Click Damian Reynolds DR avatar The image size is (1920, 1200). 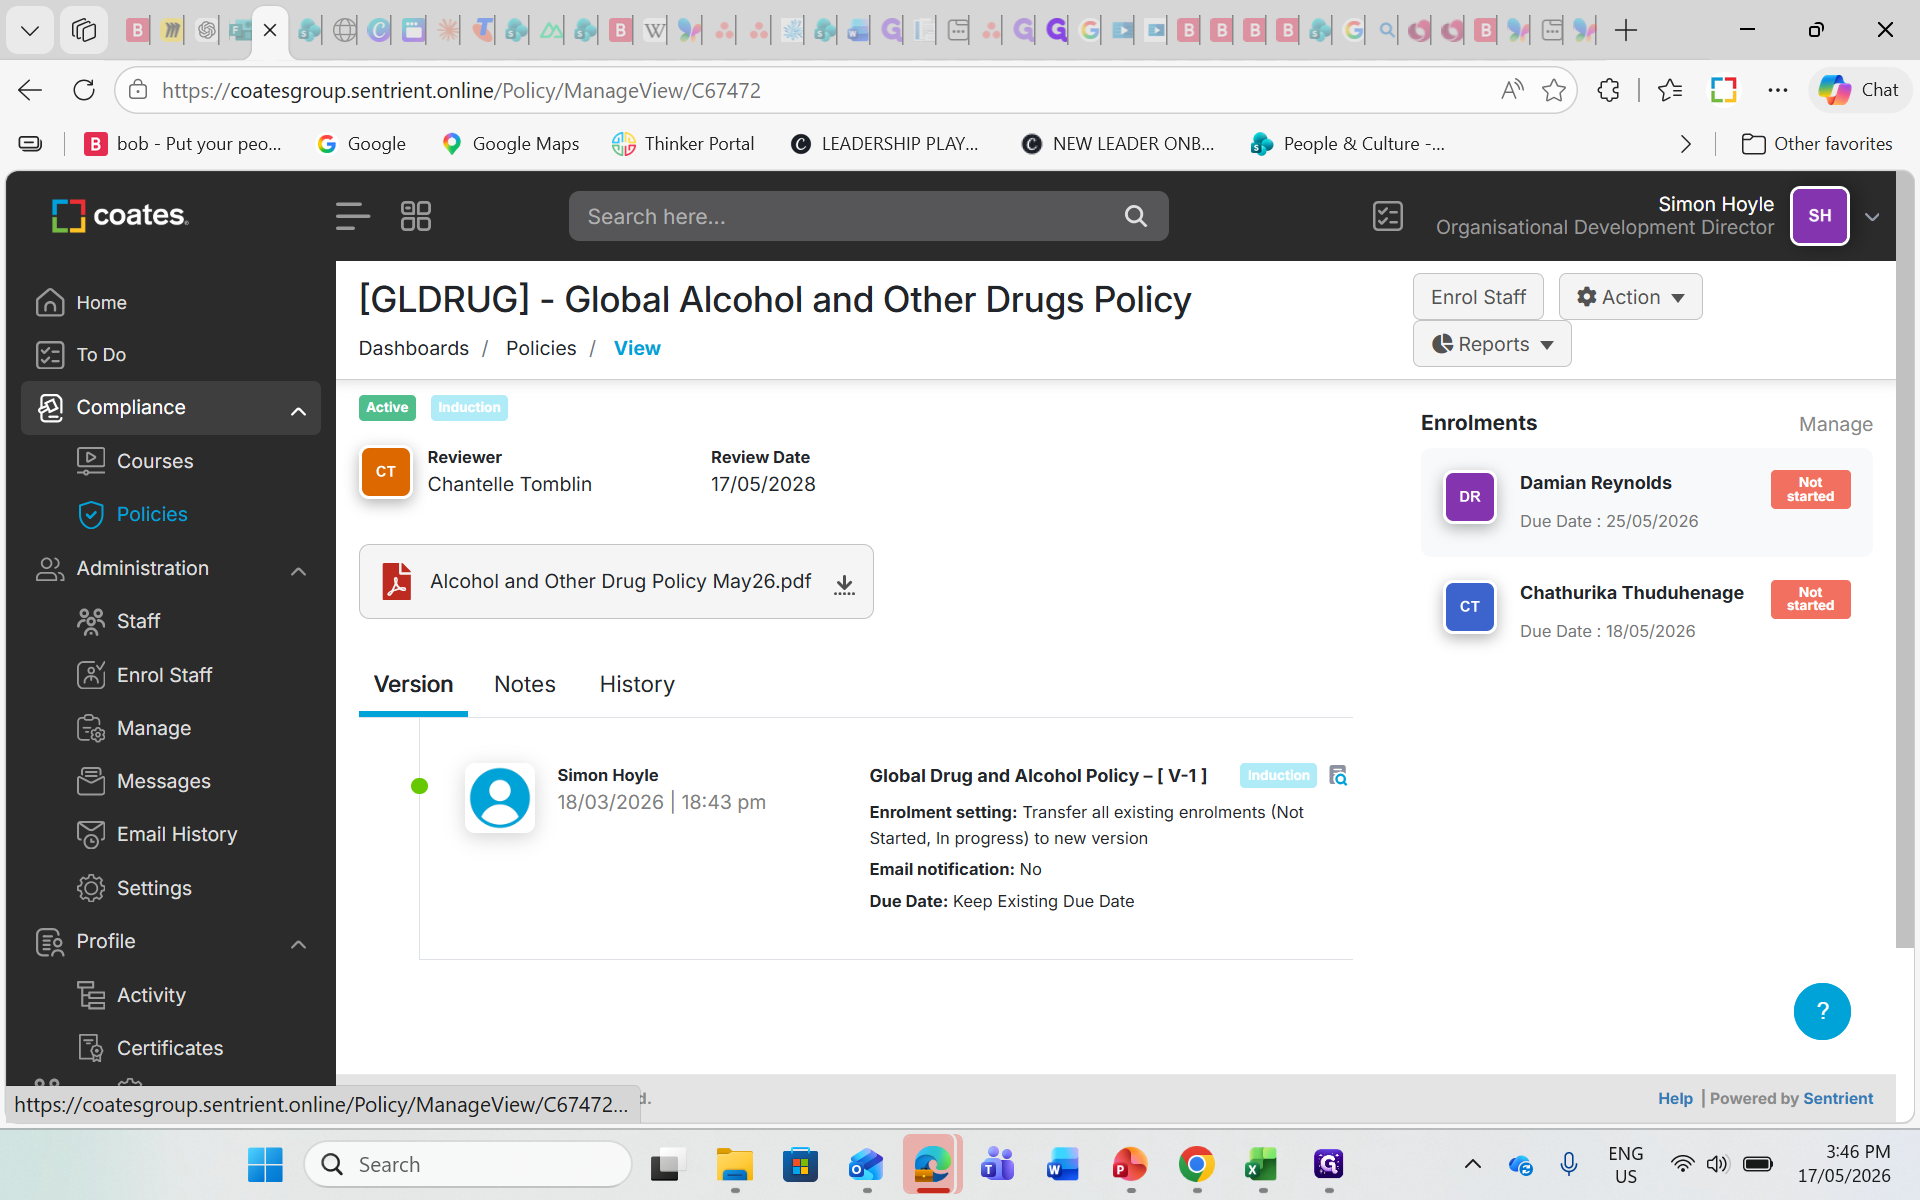[x=1469, y=497]
